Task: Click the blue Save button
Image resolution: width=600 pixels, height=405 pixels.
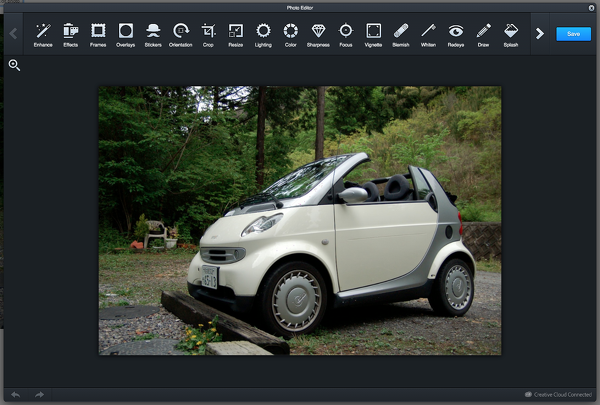Action: tap(573, 34)
